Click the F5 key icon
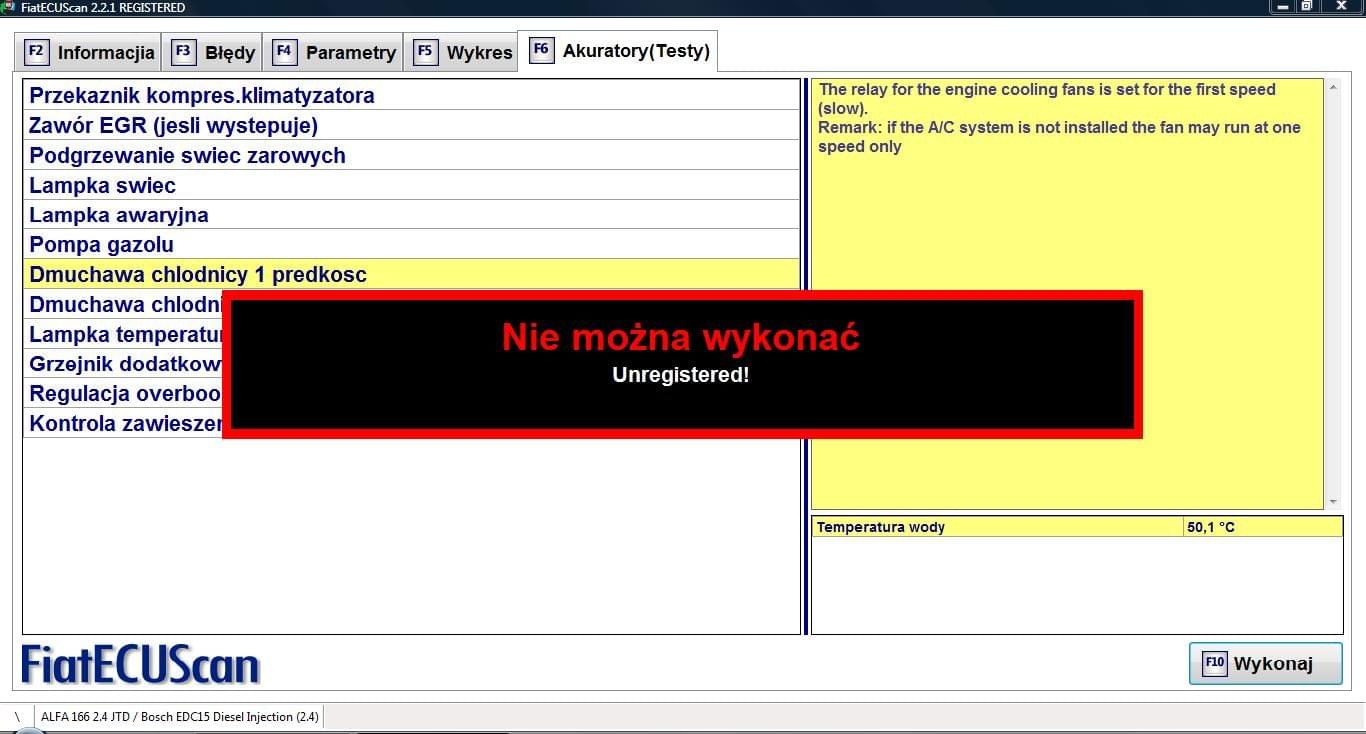The height and width of the screenshot is (734, 1366). coord(426,51)
